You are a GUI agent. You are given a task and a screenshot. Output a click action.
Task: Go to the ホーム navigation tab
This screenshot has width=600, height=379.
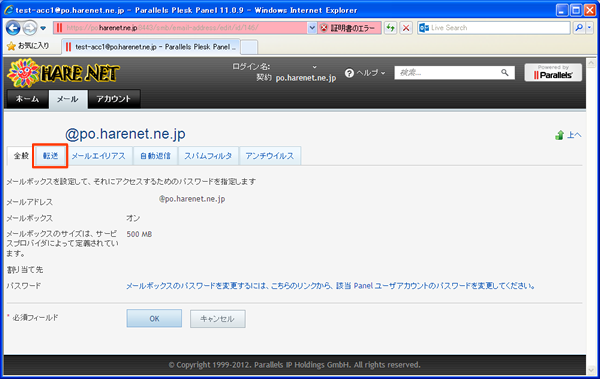(x=28, y=99)
